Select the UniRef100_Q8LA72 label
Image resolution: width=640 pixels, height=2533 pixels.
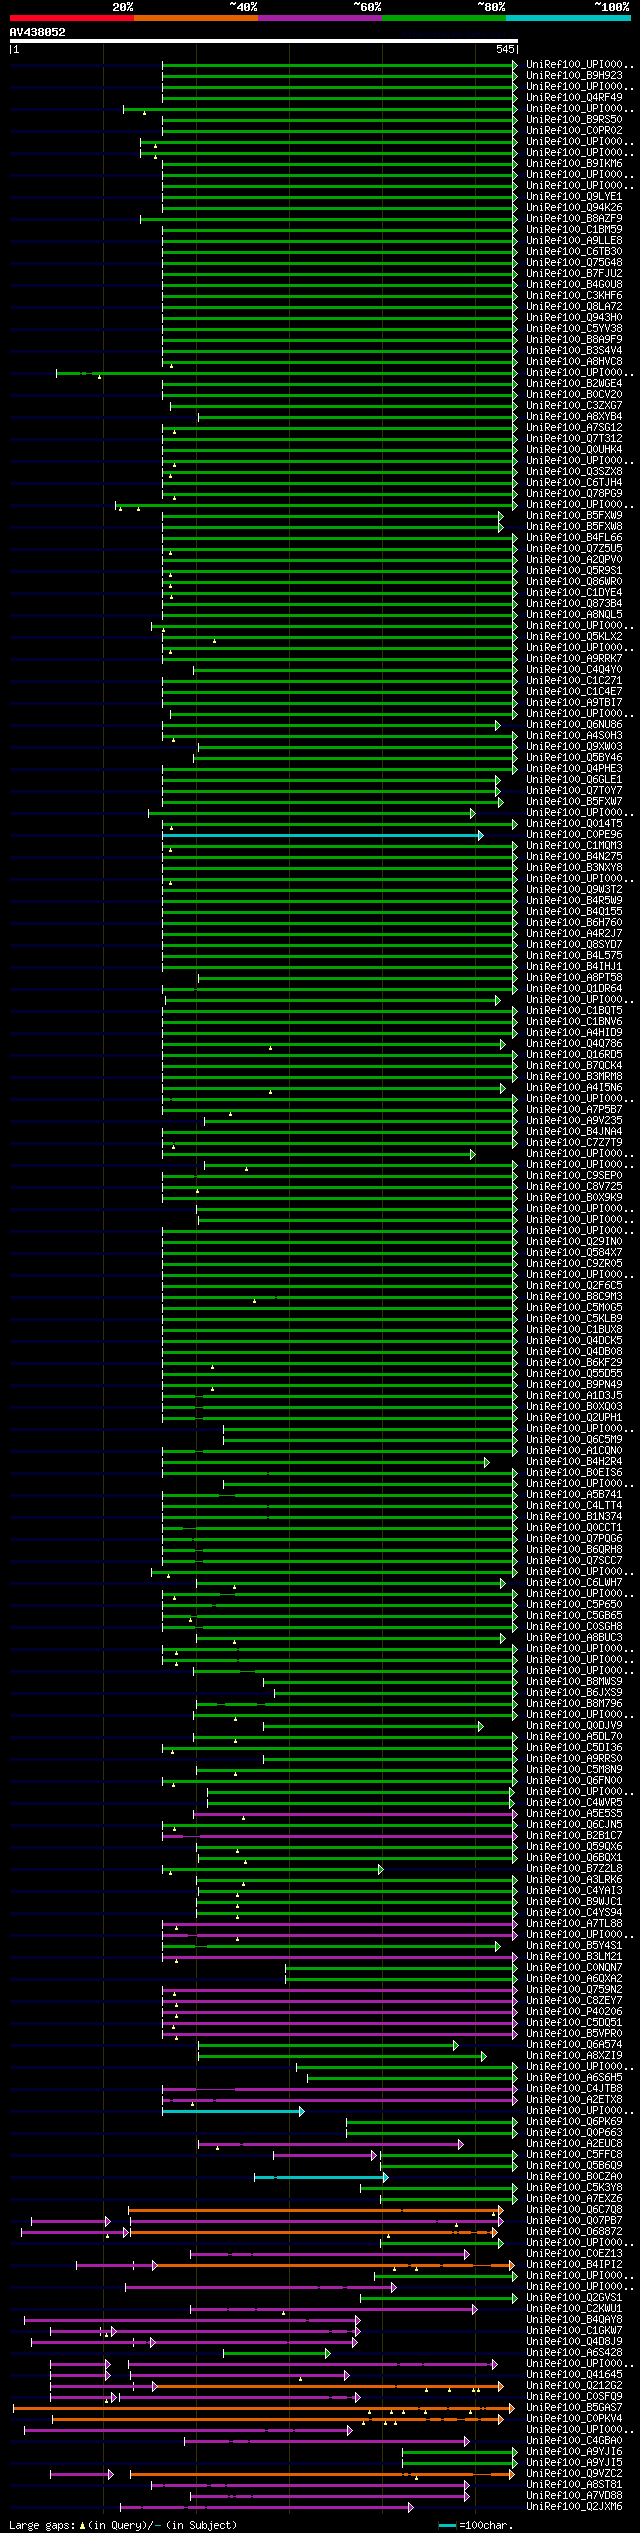574,306
